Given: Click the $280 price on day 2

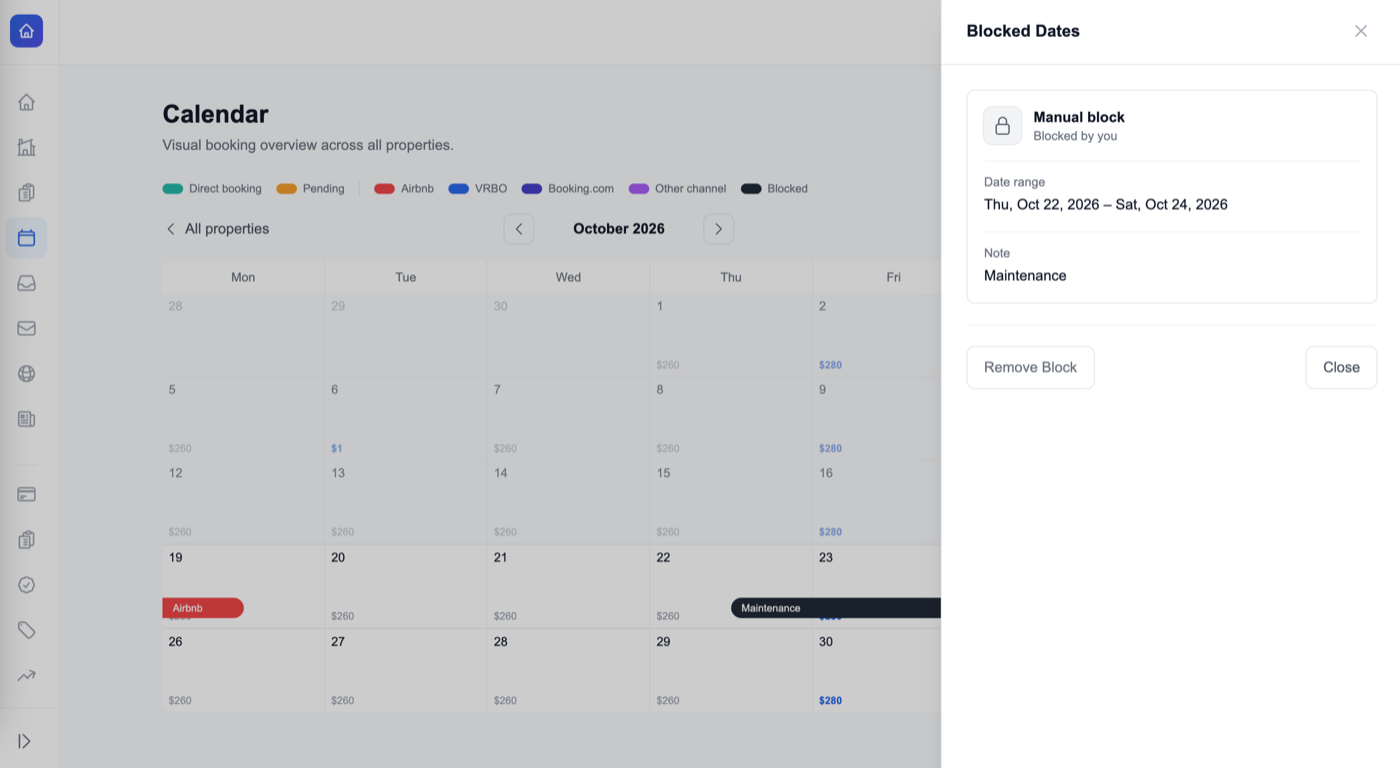Looking at the screenshot, I should [x=830, y=365].
